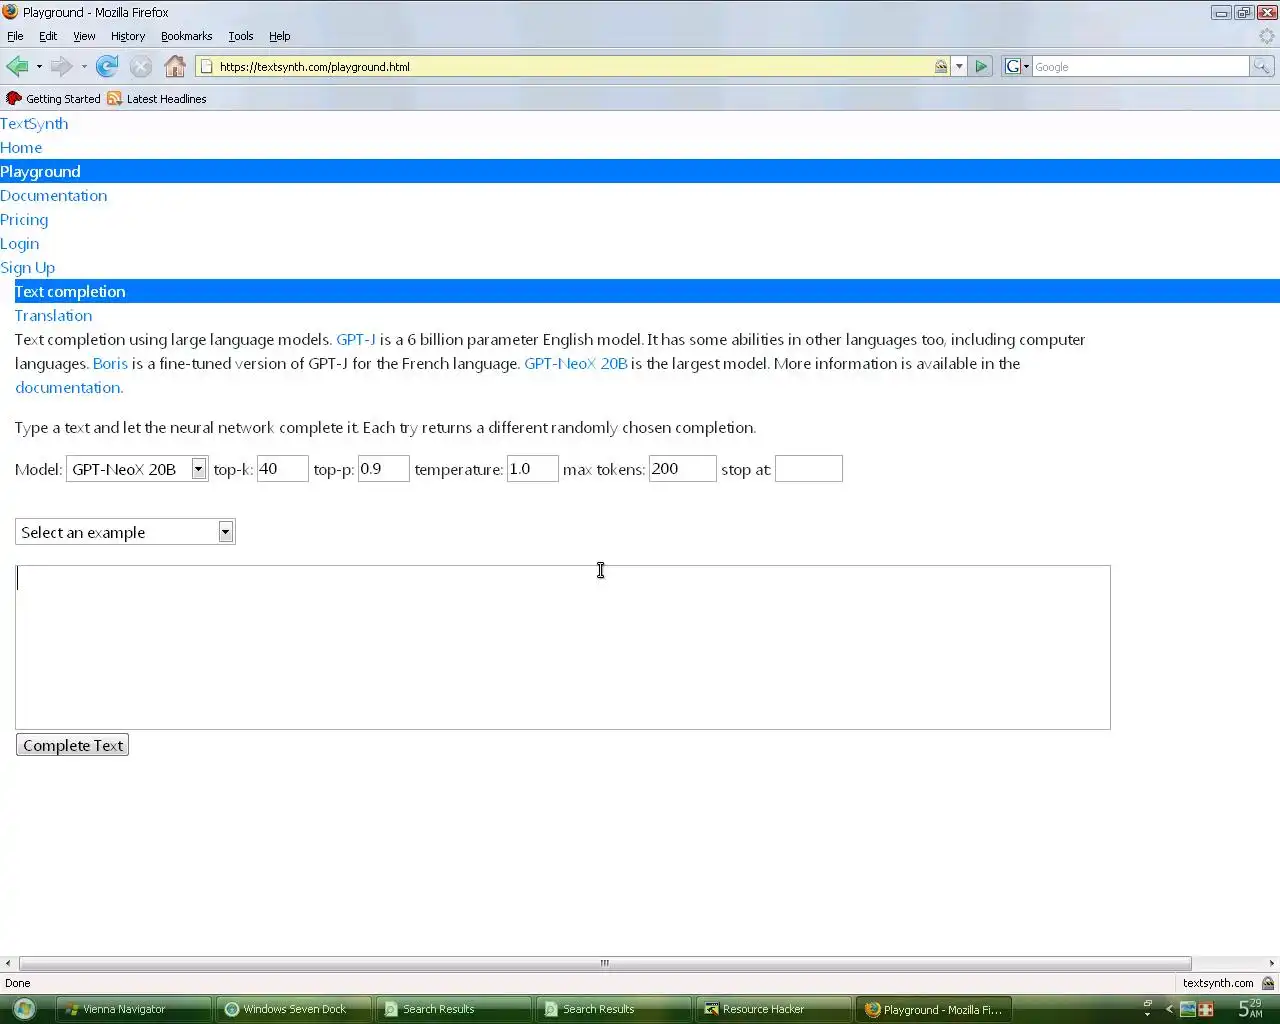
Task: Open the Help menu
Action: tap(280, 36)
